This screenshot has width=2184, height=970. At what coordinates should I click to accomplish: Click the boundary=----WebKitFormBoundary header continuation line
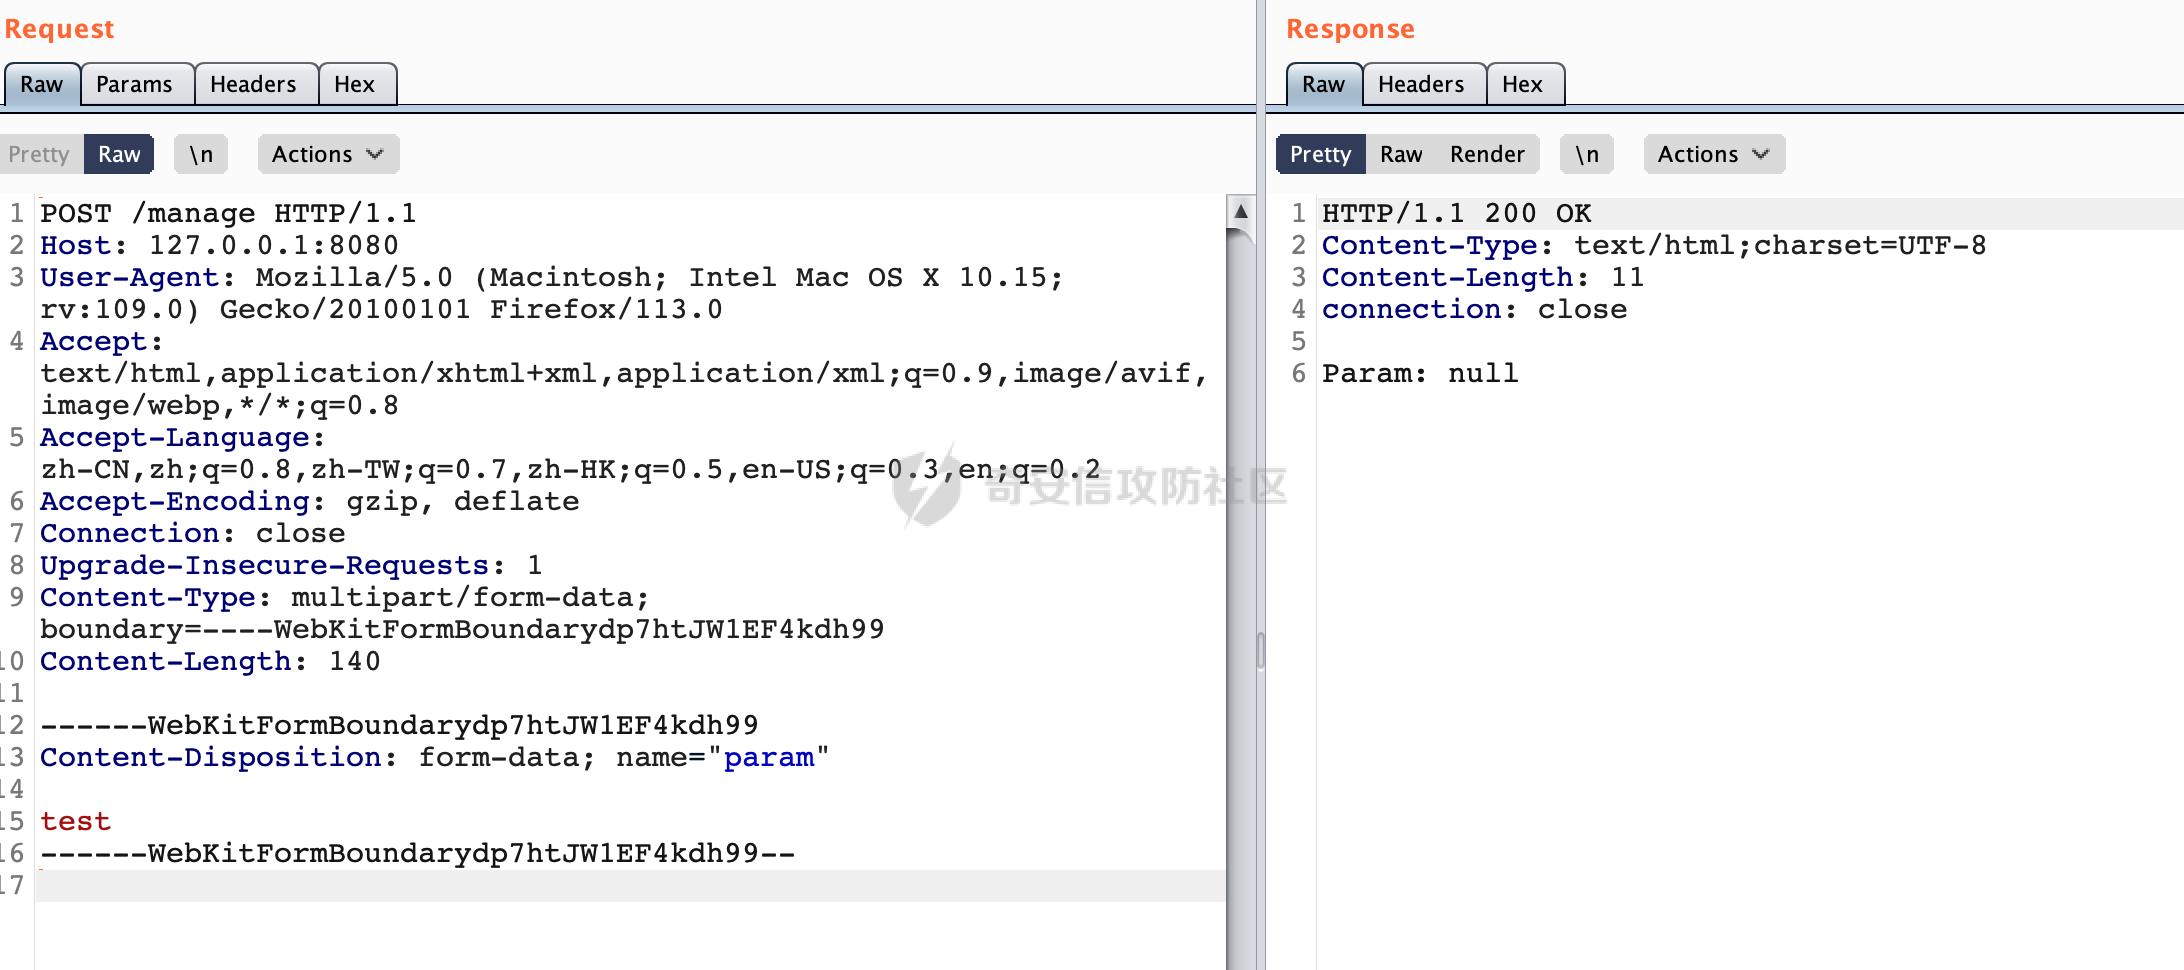[x=462, y=629]
